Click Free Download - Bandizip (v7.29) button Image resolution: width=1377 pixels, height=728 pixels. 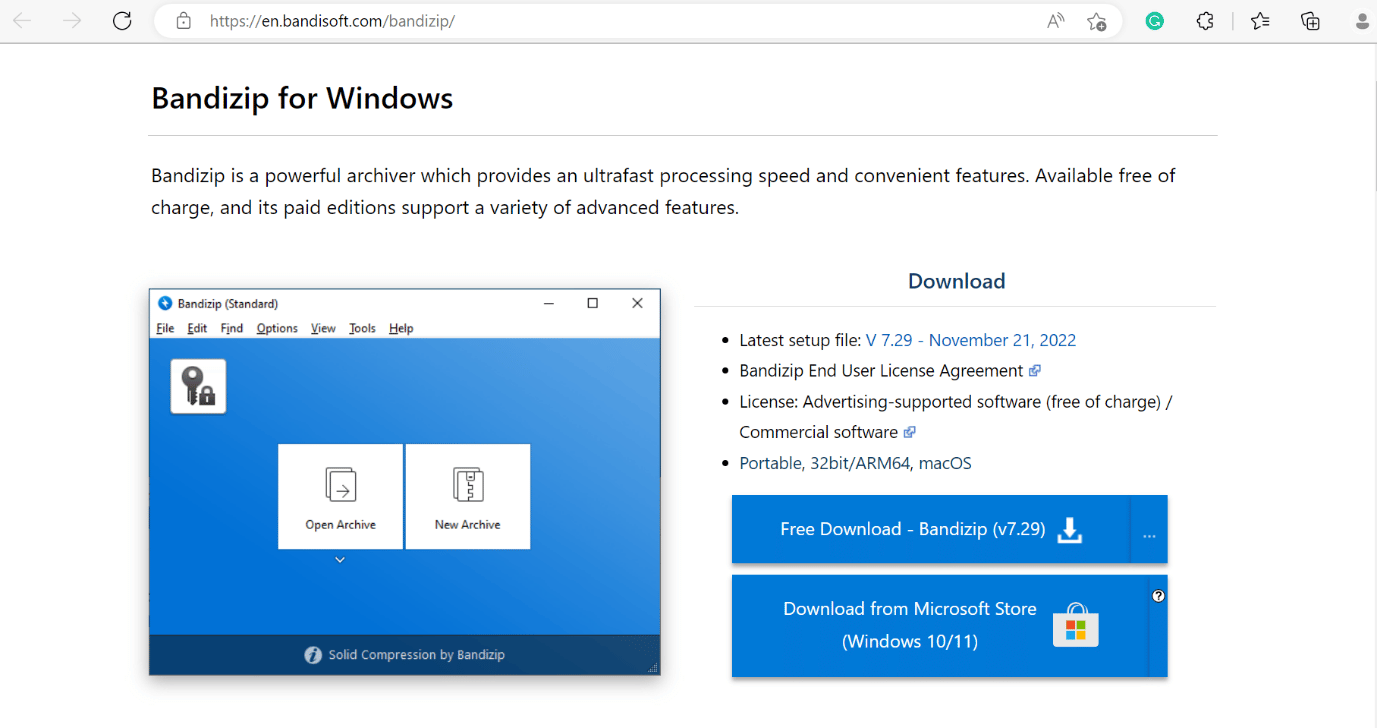click(931, 529)
